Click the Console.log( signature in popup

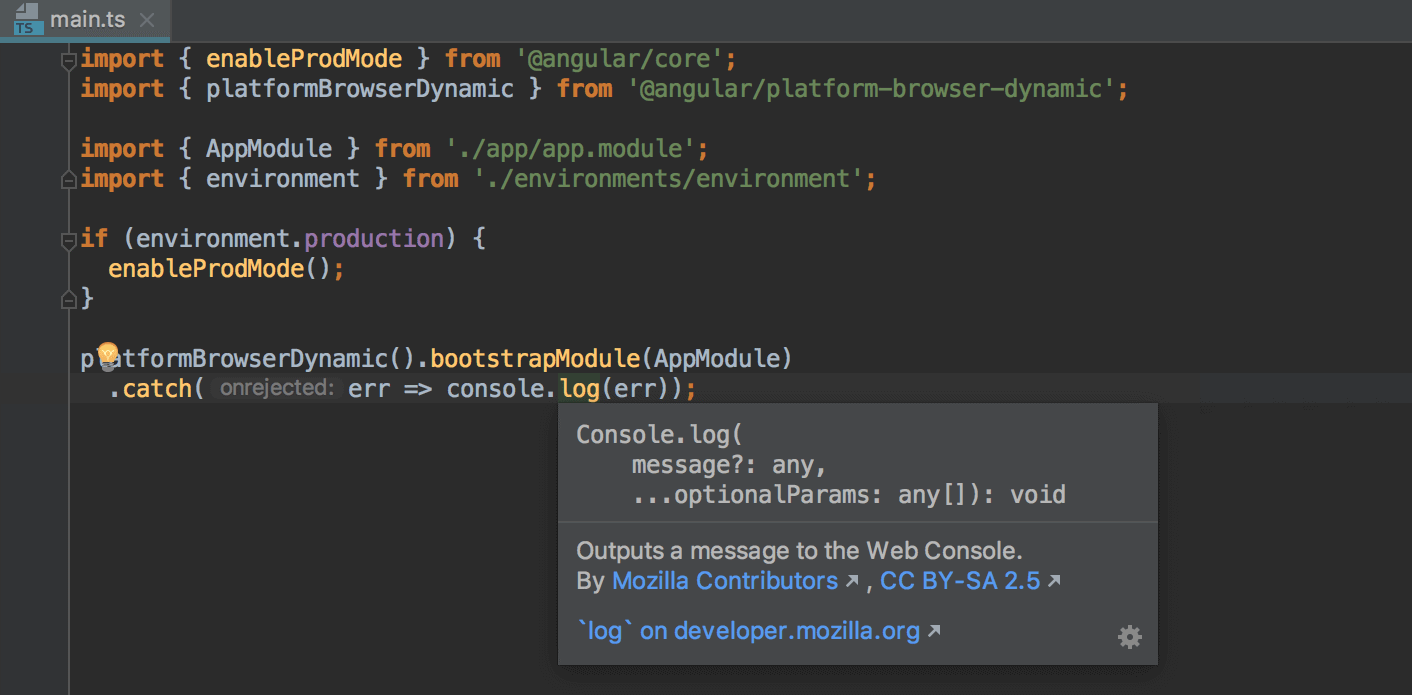click(x=660, y=436)
